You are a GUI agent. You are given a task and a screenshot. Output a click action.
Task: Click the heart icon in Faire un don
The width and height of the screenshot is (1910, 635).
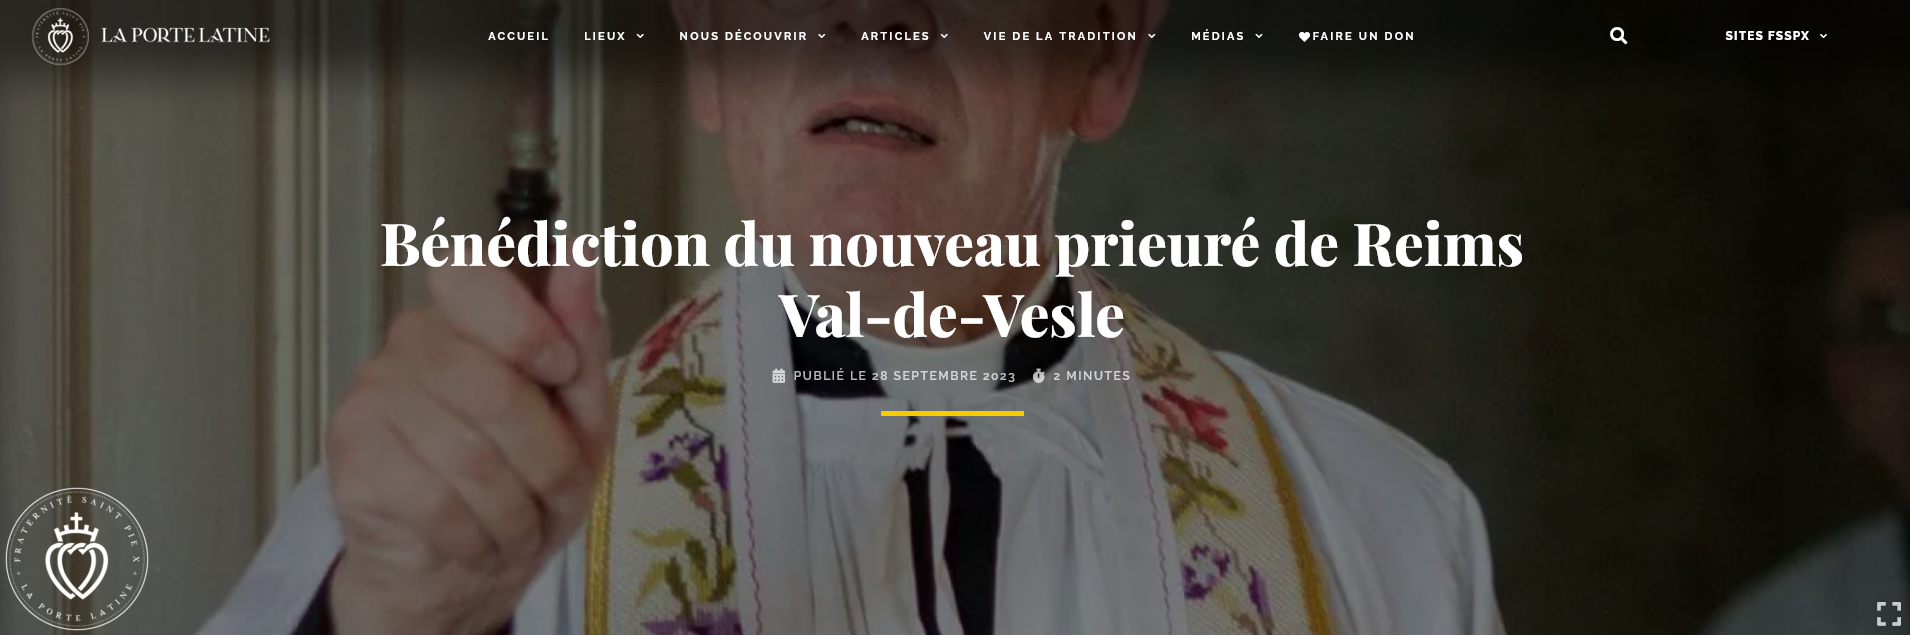1304,36
